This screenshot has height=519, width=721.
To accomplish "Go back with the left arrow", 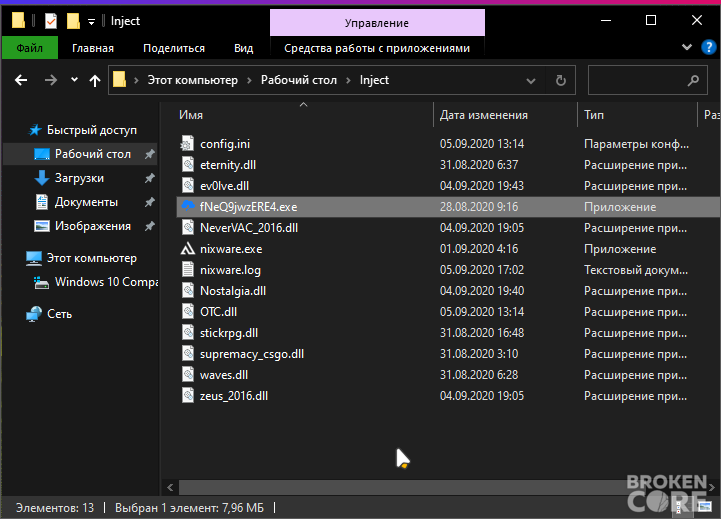I will [21, 80].
